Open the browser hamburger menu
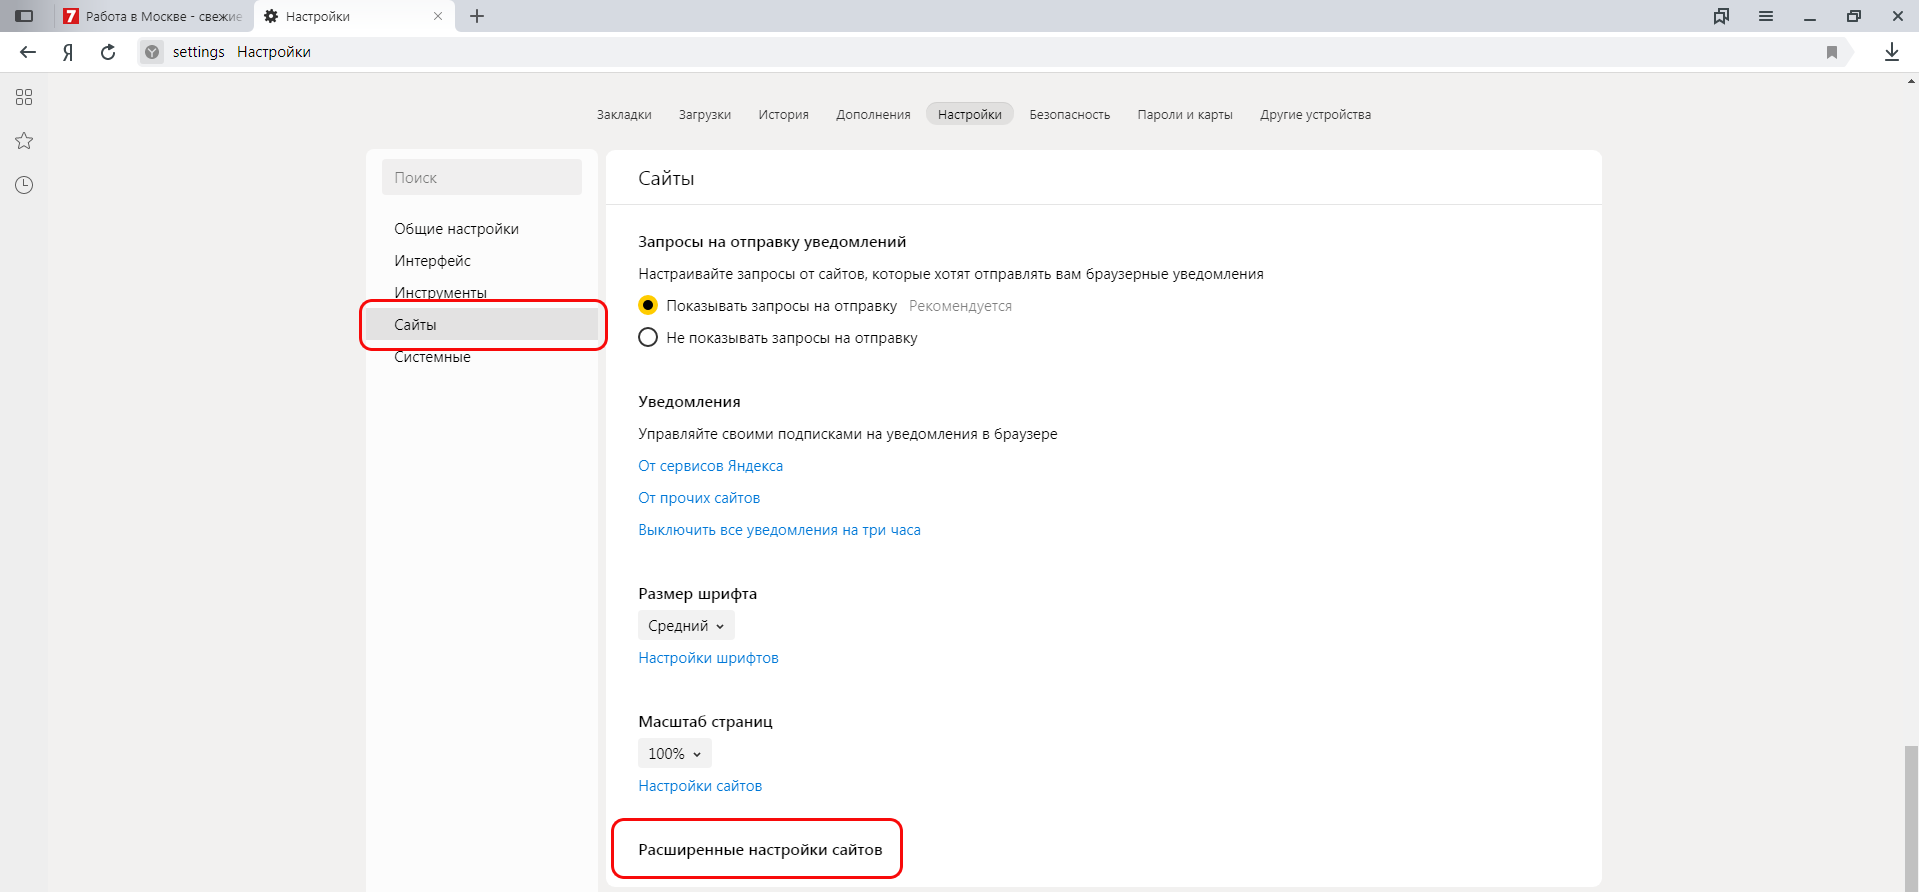 (x=1765, y=16)
